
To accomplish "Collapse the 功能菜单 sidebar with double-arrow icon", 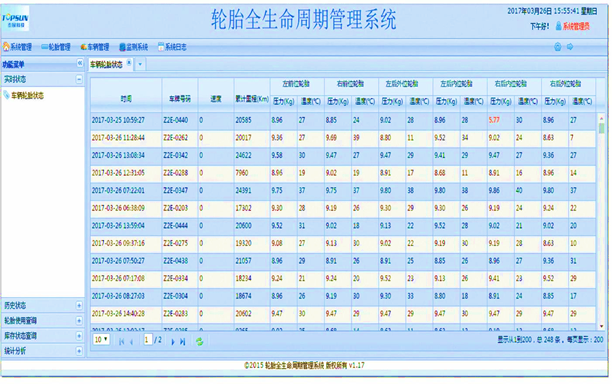I will tap(80, 63).
